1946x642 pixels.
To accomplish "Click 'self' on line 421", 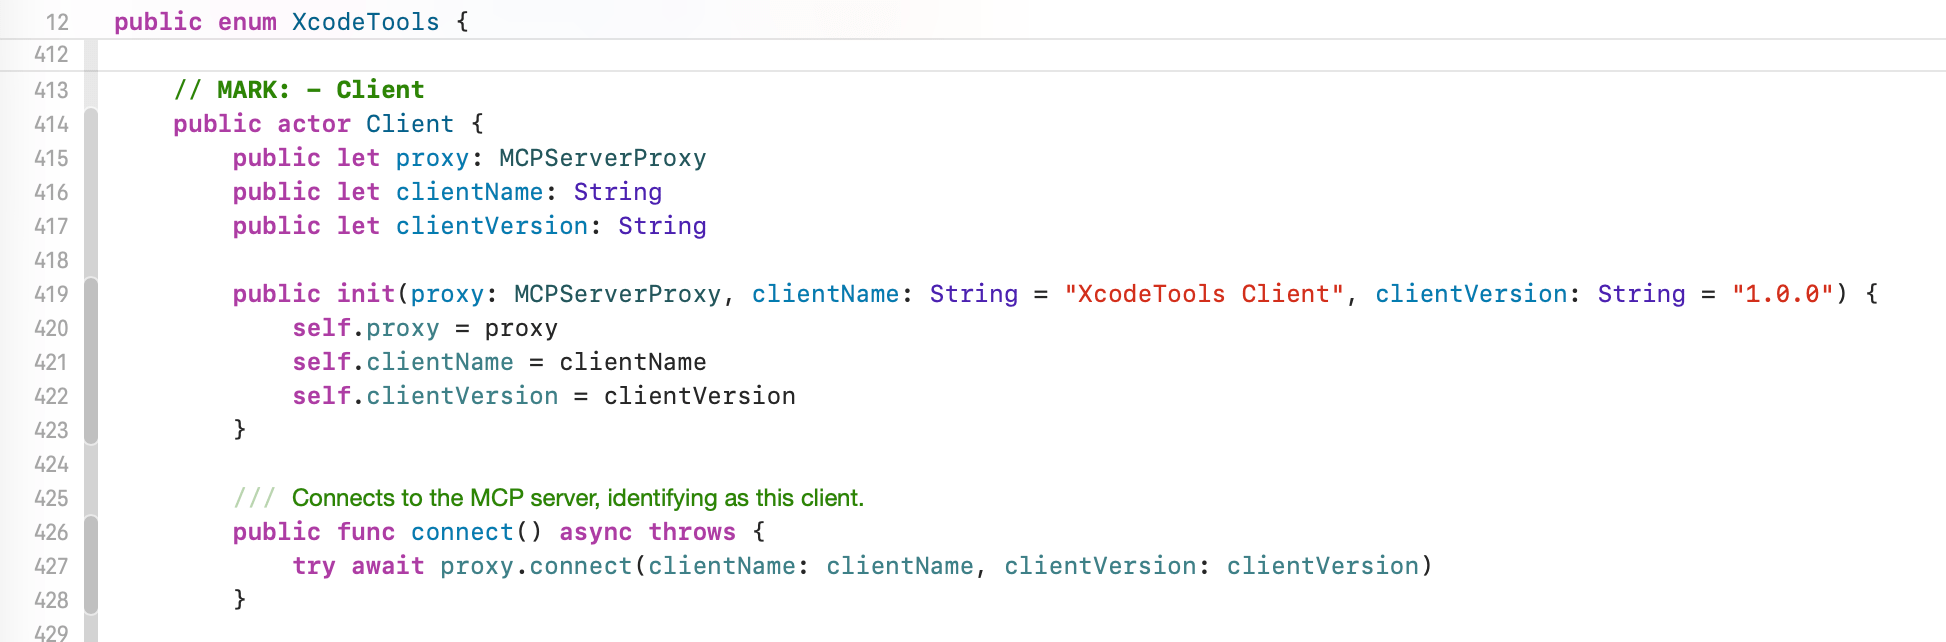I will pyautogui.click(x=321, y=361).
